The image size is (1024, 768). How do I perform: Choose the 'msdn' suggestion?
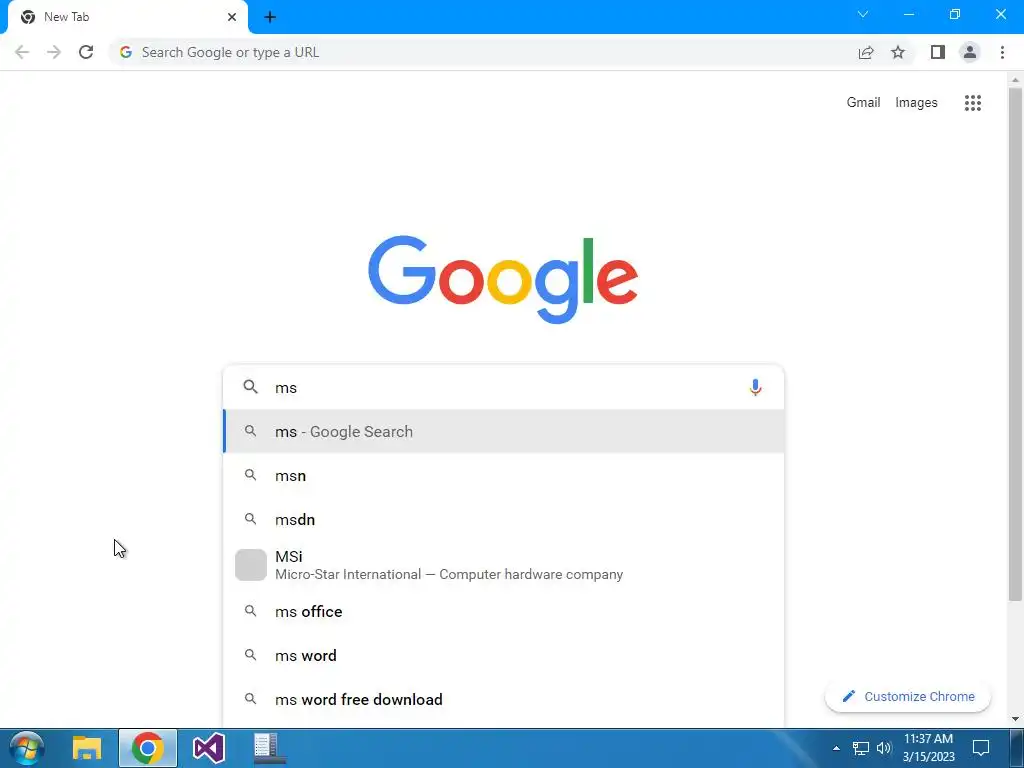504,519
